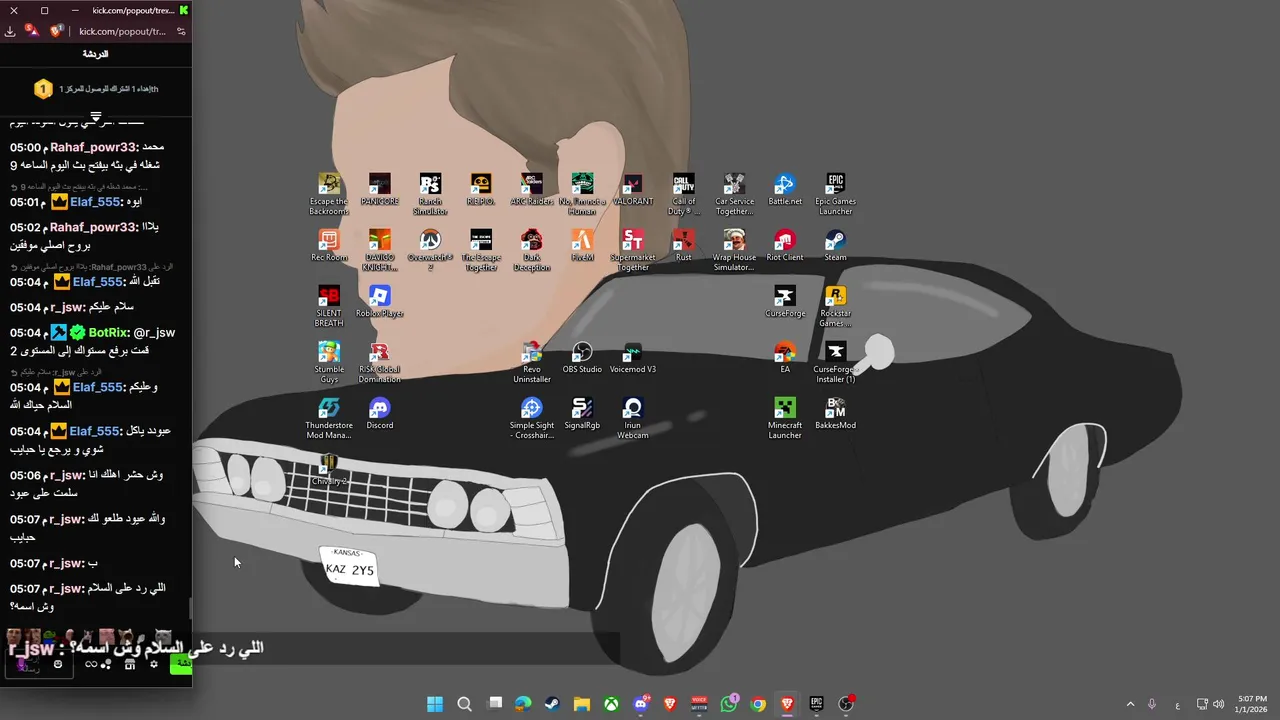Open Escape the Backrooms desktop shortcut
Image resolution: width=1280 pixels, height=720 pixels.
[x=329, y=194]
